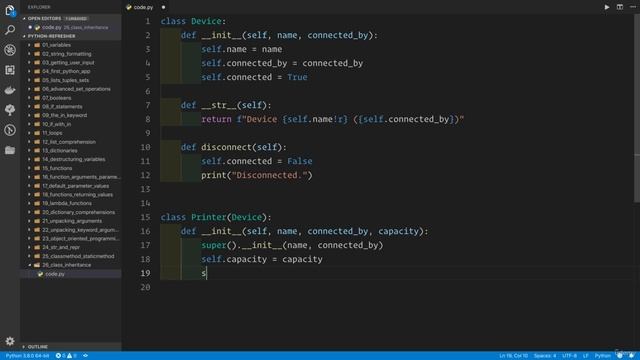Open the 11_loops folder
640x360 pixels.
click(71, 133)
